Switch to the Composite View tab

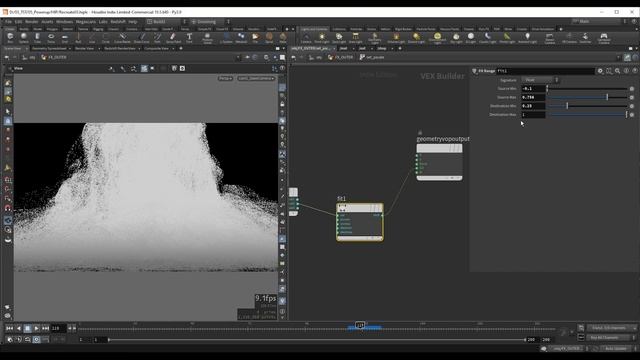coord(156,49)
